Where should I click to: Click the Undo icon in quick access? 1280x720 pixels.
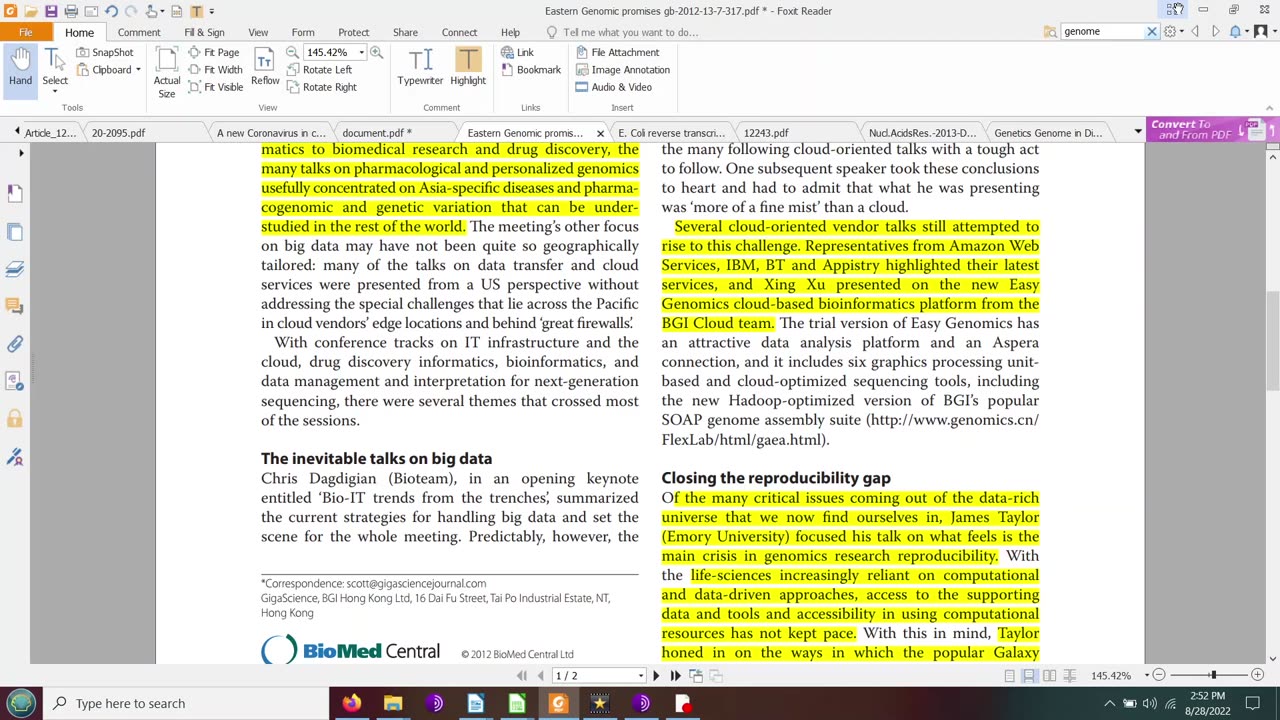110,11
